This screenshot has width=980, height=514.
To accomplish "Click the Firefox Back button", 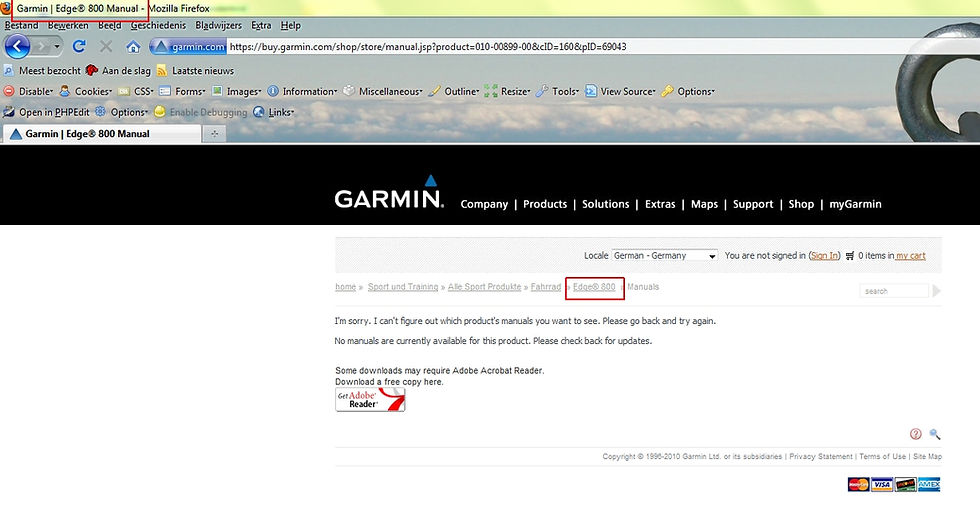I will coord(17,46).
